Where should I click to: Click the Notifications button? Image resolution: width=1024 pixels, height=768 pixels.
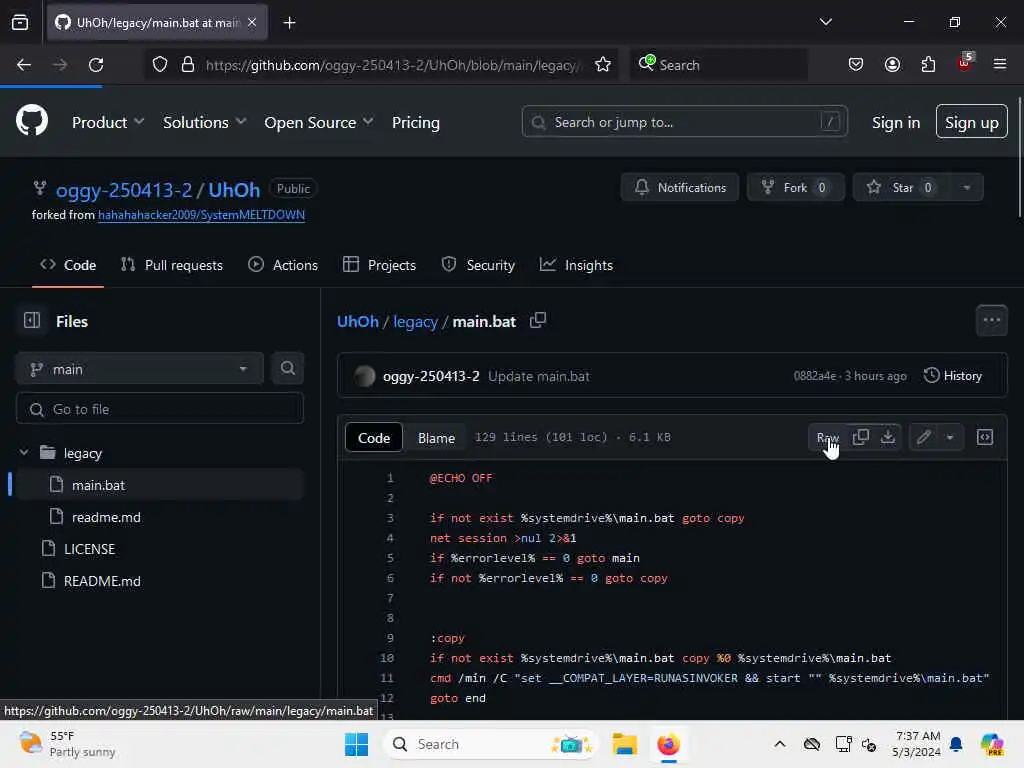(x=680, y=187)
